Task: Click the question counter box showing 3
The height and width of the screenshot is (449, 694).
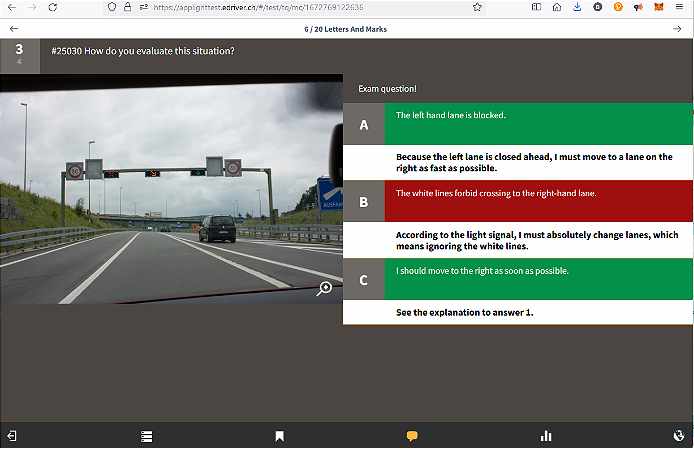Action: pos(20,56)
